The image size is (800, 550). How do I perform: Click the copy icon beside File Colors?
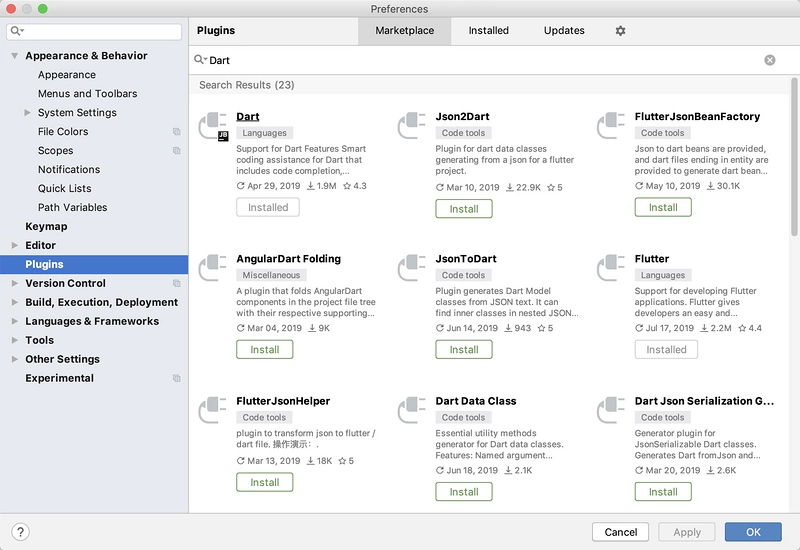[177, 132]
